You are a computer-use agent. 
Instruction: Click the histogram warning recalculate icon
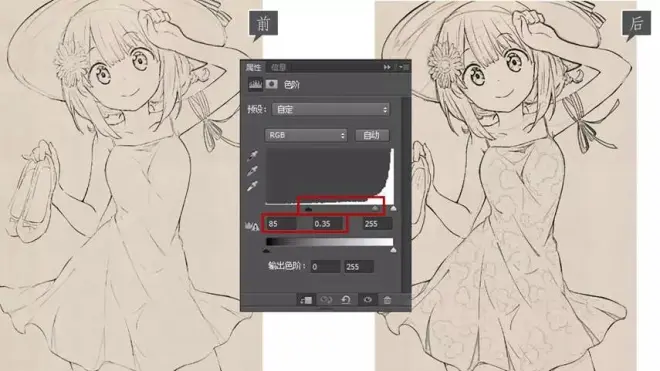[x=252, y=226]
